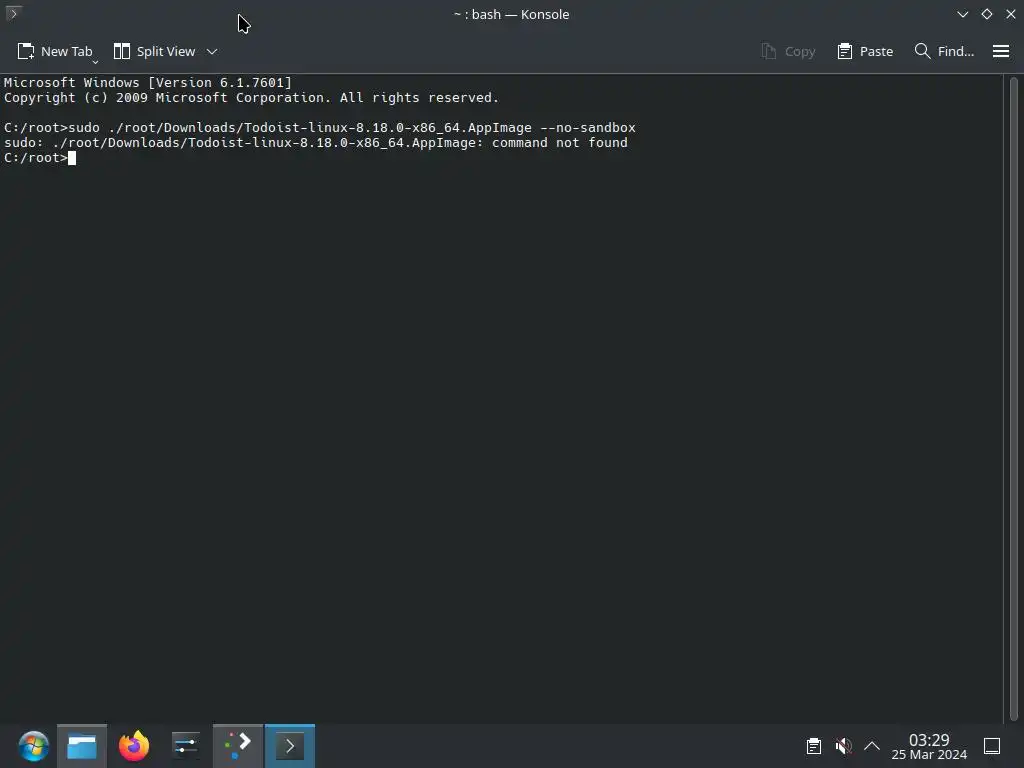1024x768 pixels.
Task: Launch Firefox from the taskbar
Action: pos(134,746)
